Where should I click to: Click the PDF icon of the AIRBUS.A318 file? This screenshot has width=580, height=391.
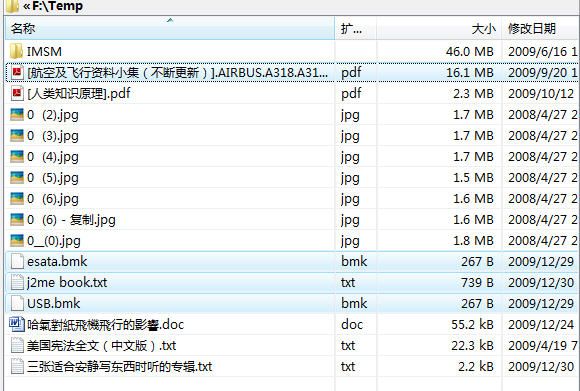tap(17, 72)
